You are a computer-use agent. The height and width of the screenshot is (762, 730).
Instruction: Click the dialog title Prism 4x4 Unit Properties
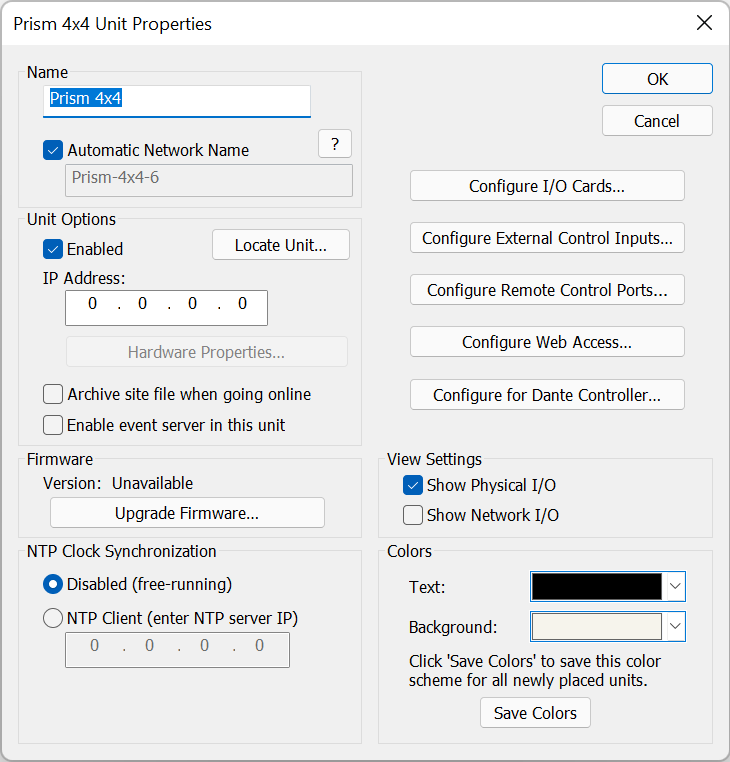112,24
